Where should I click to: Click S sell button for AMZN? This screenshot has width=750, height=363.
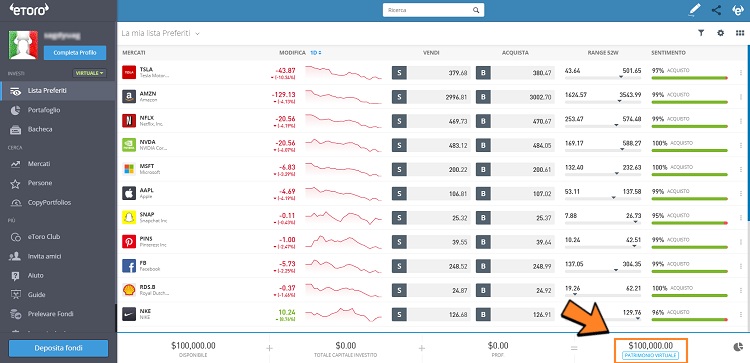point(399,97)
